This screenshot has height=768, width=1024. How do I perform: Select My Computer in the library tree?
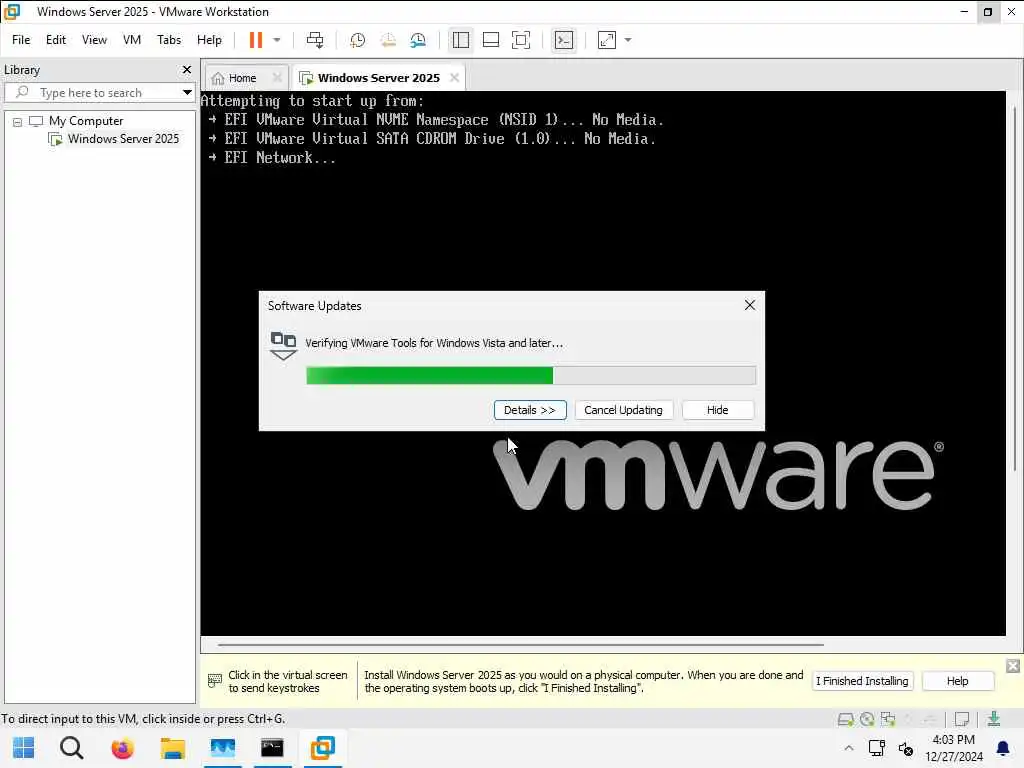[86, 121]
